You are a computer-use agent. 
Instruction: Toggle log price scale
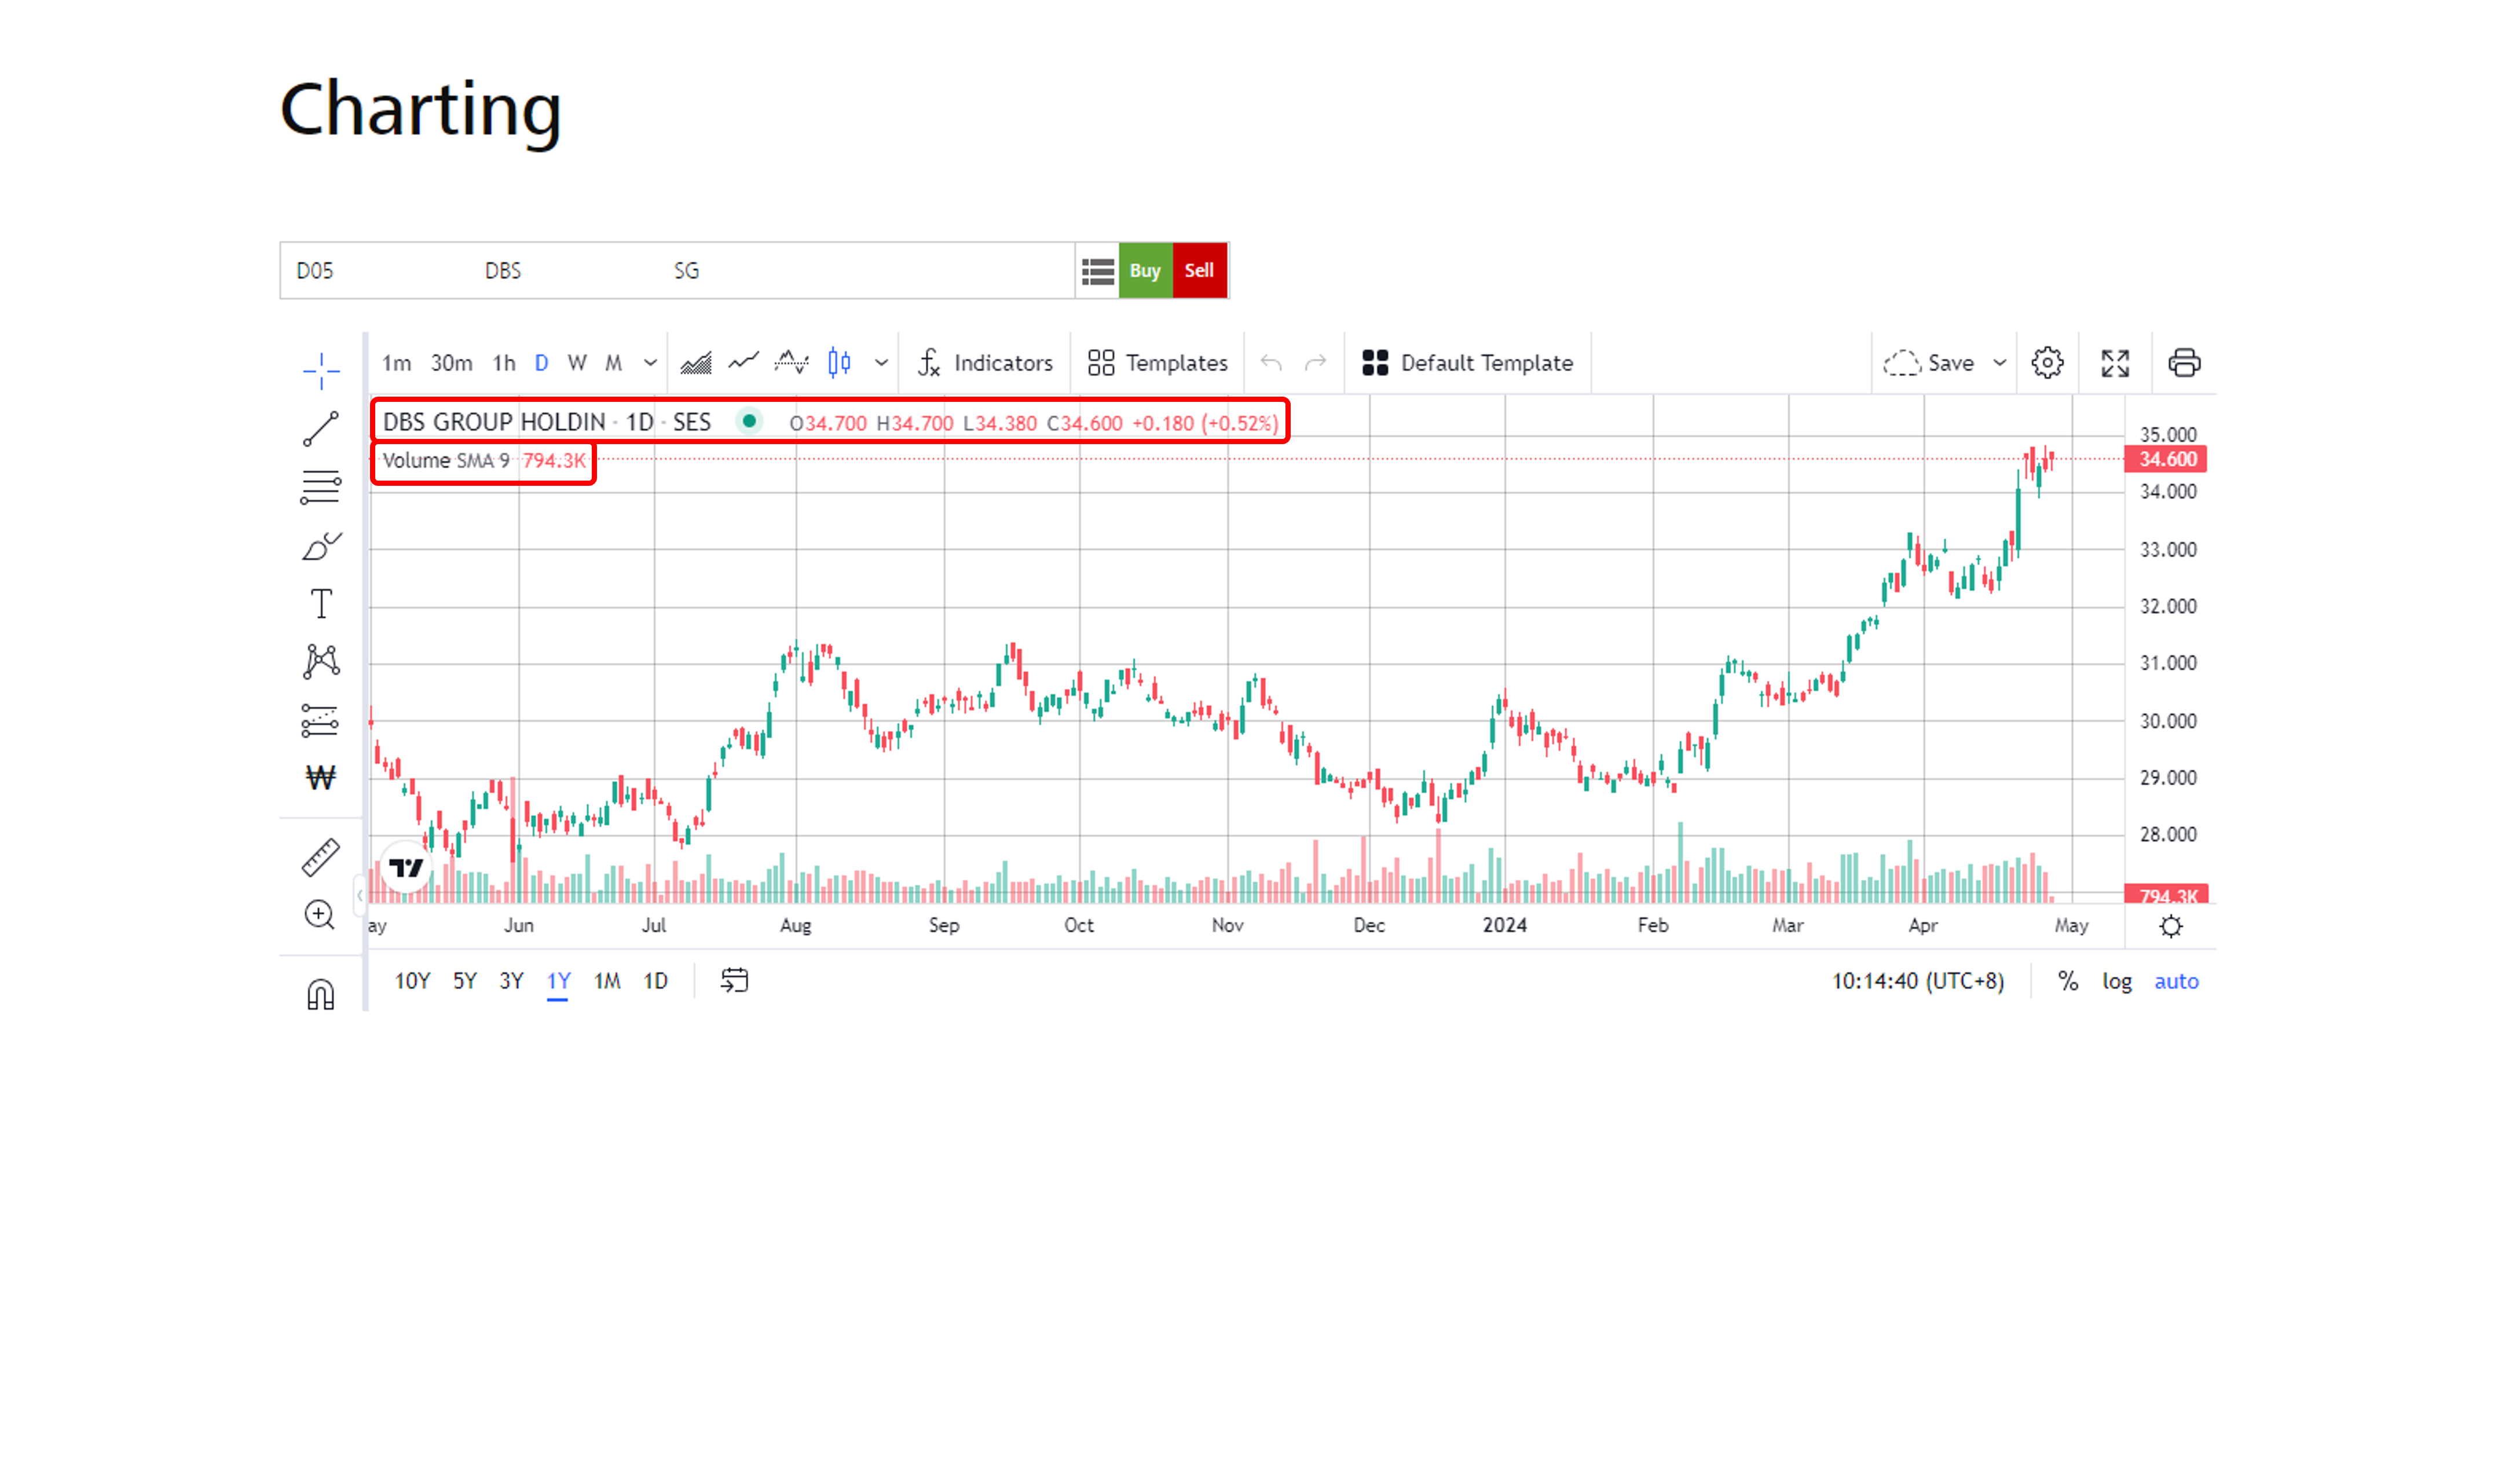point(2116,981)
